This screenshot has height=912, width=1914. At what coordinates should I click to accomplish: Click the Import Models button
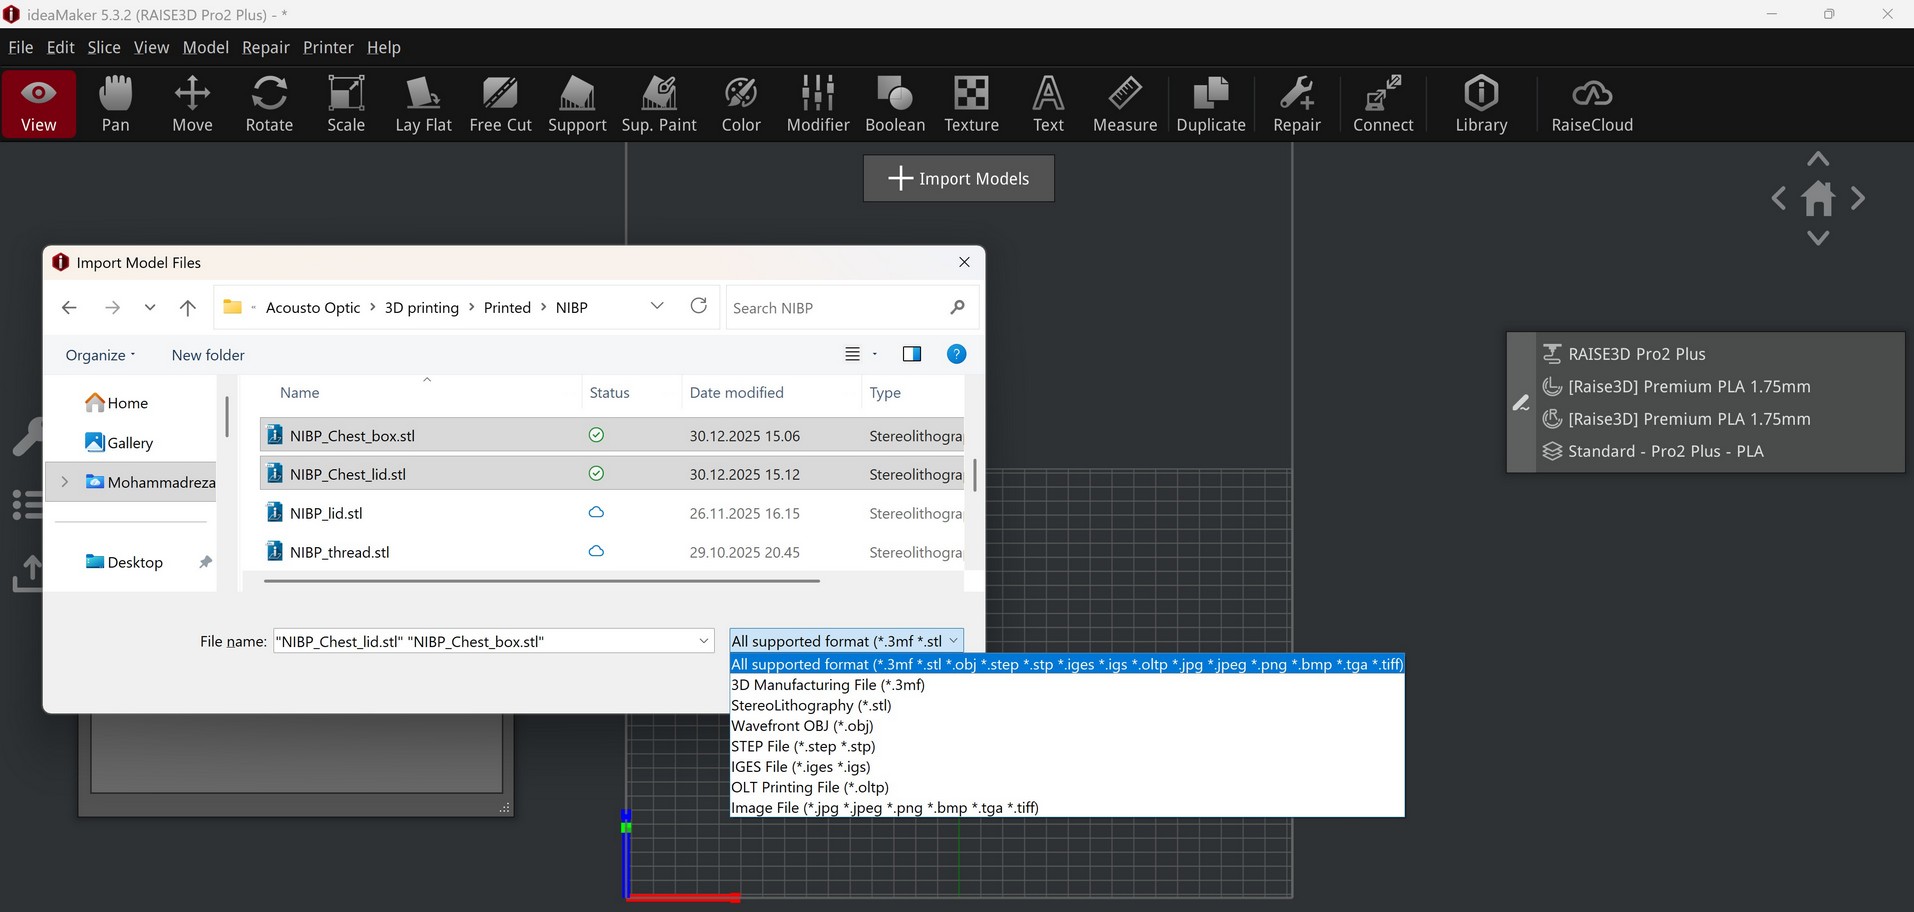click(x=959, y=179)
